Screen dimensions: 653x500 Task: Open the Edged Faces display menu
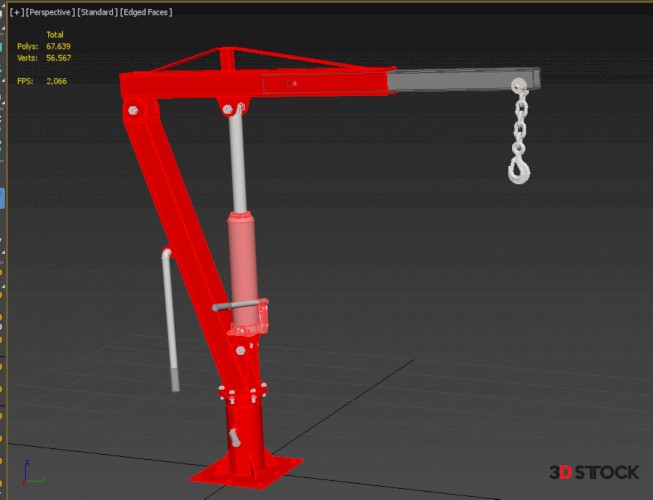(146, 12)
